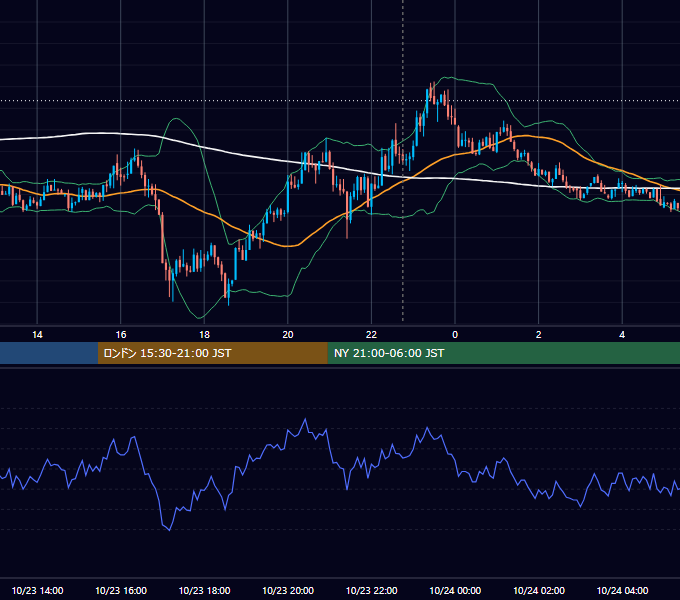Select the NY 21:00-06:00 JST session bar
The image size is (680, 600).
point(503,353)
